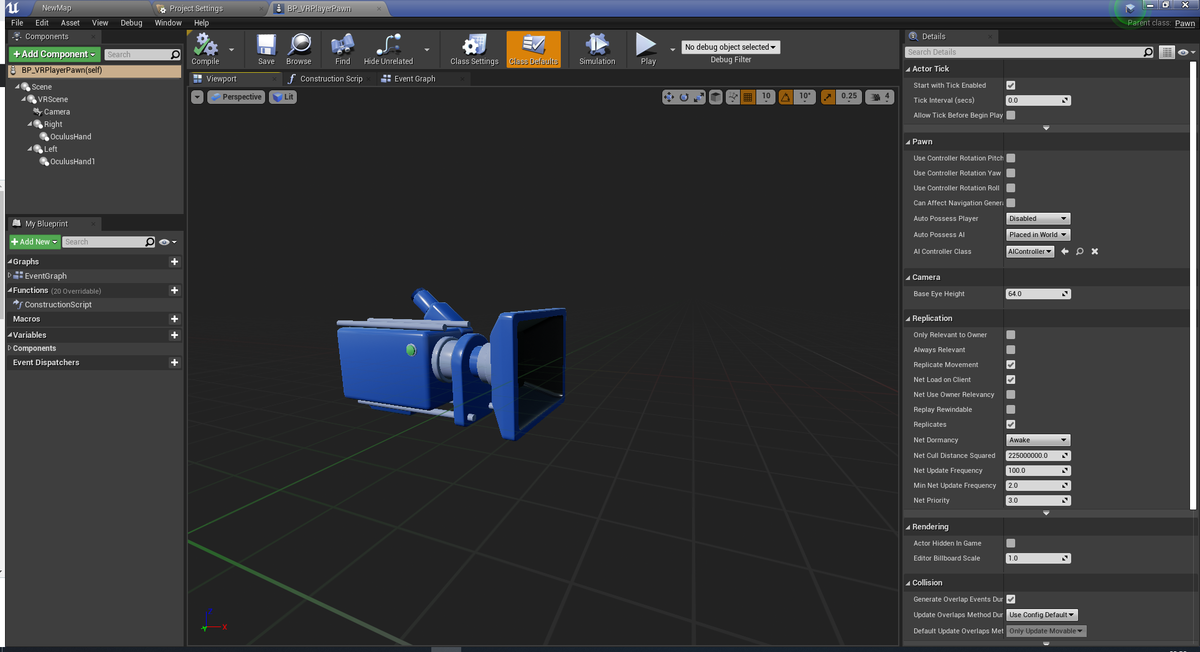Select the translate gizmo mode in viewport
The height and width of the screenshot is (652, 1200).
(669, 97)
